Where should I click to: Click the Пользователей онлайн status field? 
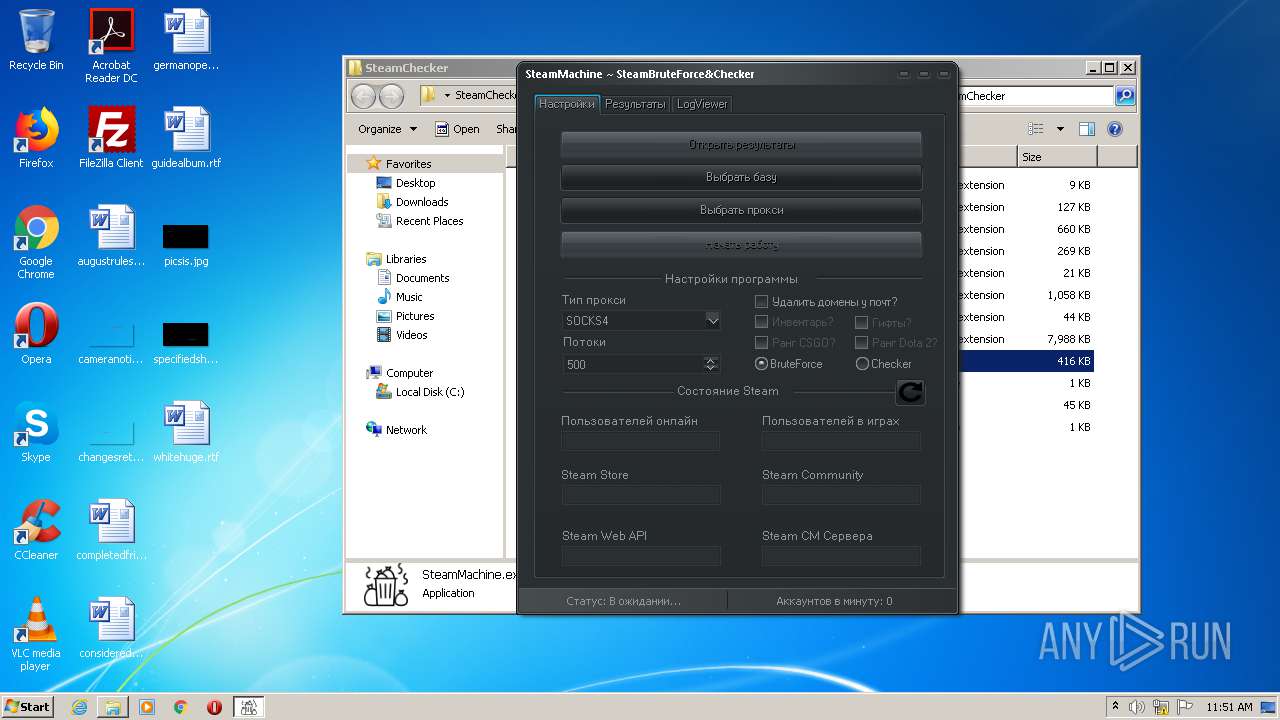(641, 441)
